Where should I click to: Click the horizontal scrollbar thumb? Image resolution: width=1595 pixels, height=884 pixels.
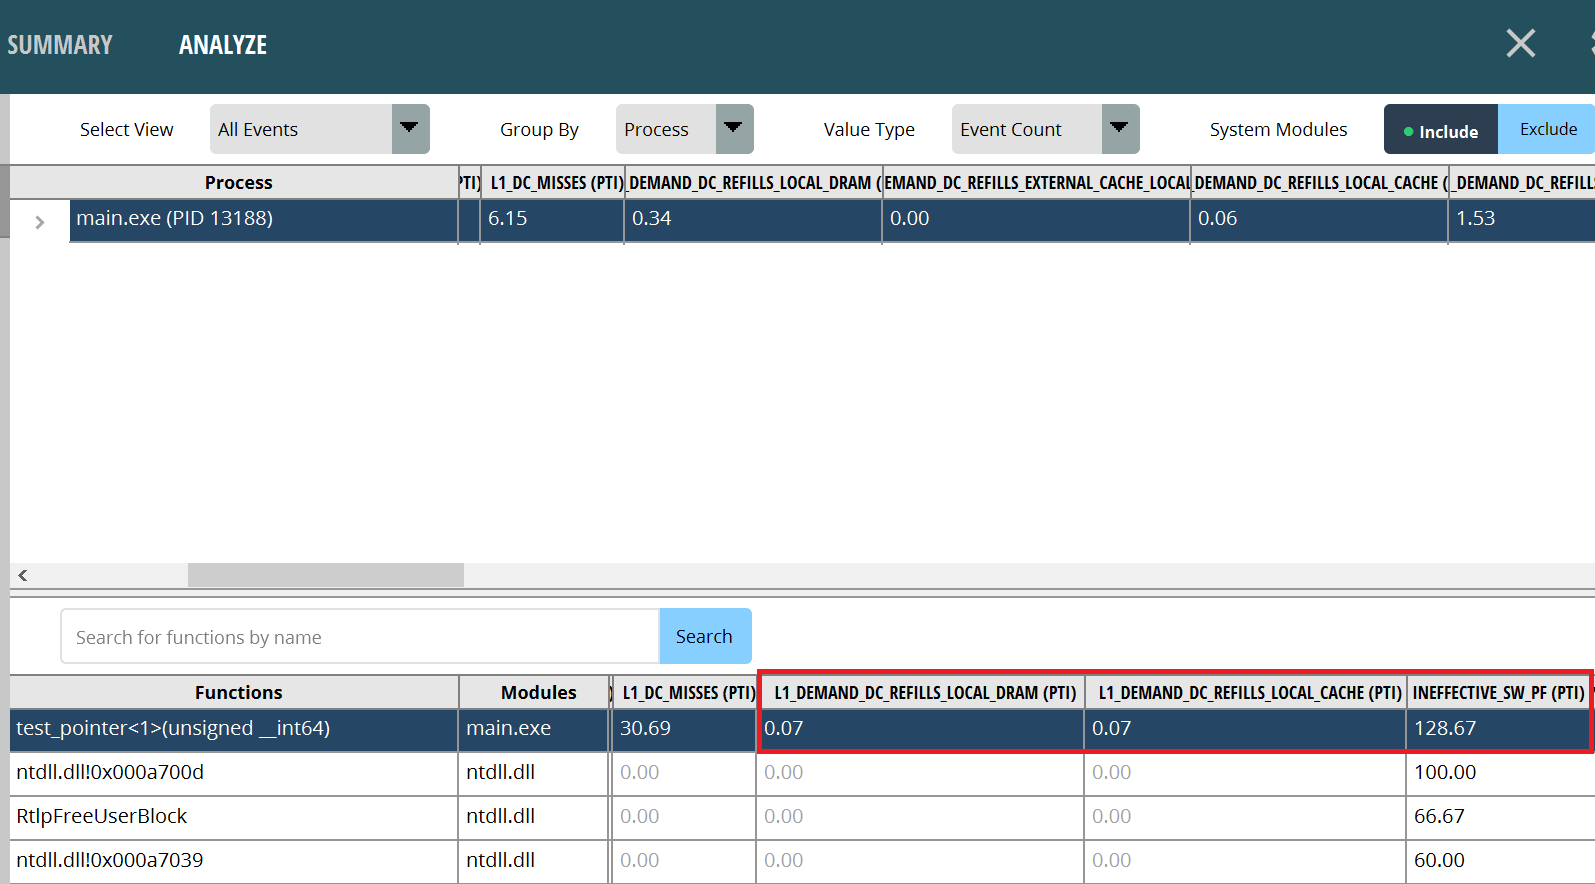click(325, 575)
